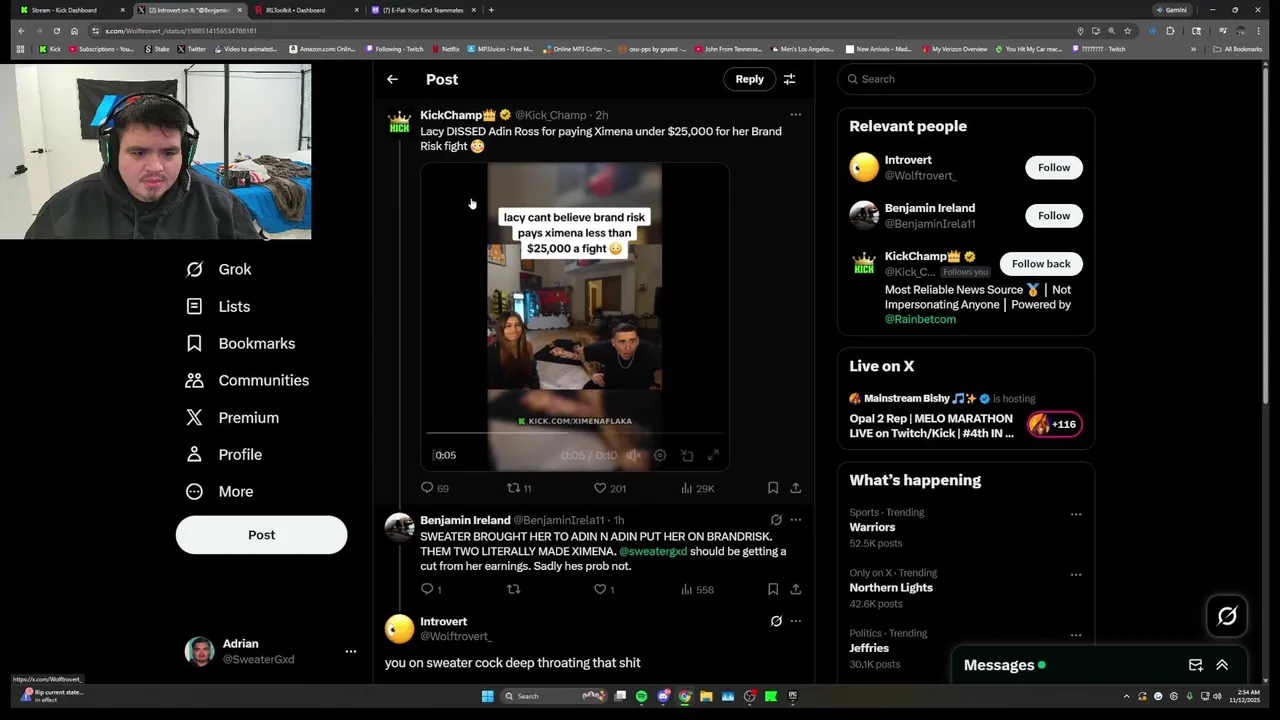This screenshot has height=720, width=1280.
Task: Bookmark KickChamp's post
Action: tap(773, 488)
